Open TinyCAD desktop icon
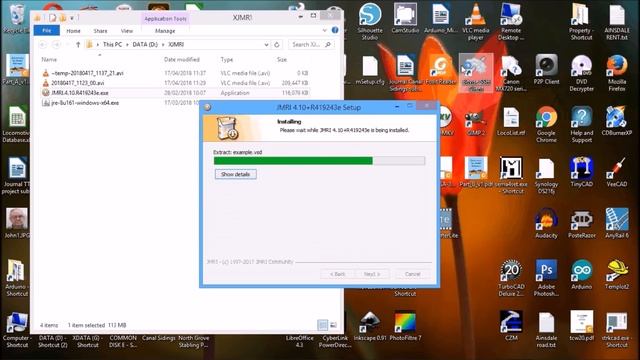This screenshot has height=360, width=640. [581, 173]
